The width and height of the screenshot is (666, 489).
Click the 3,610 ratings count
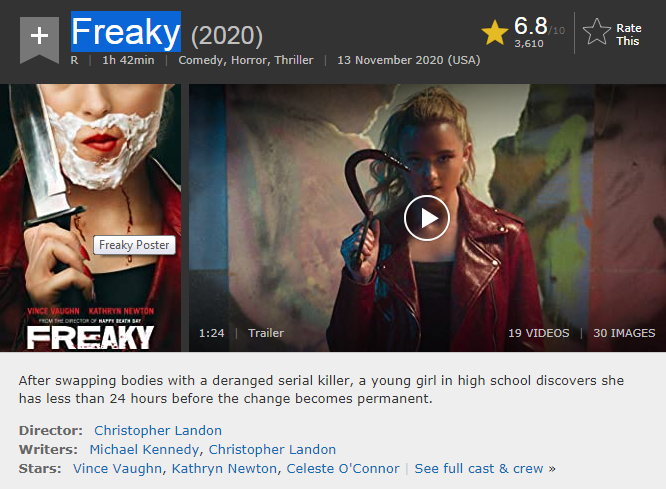[529, 44]
